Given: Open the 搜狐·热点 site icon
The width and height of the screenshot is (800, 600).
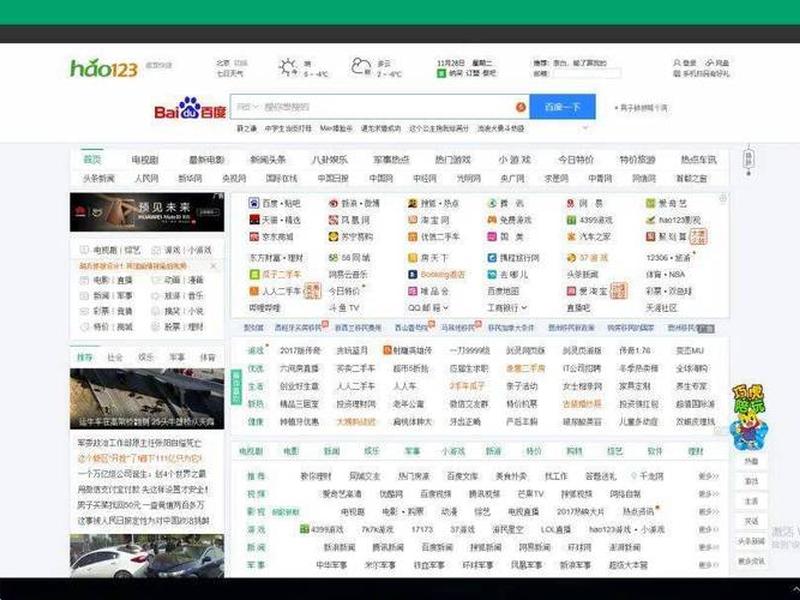Looking at the screenshot, I should tap(412, 203).
